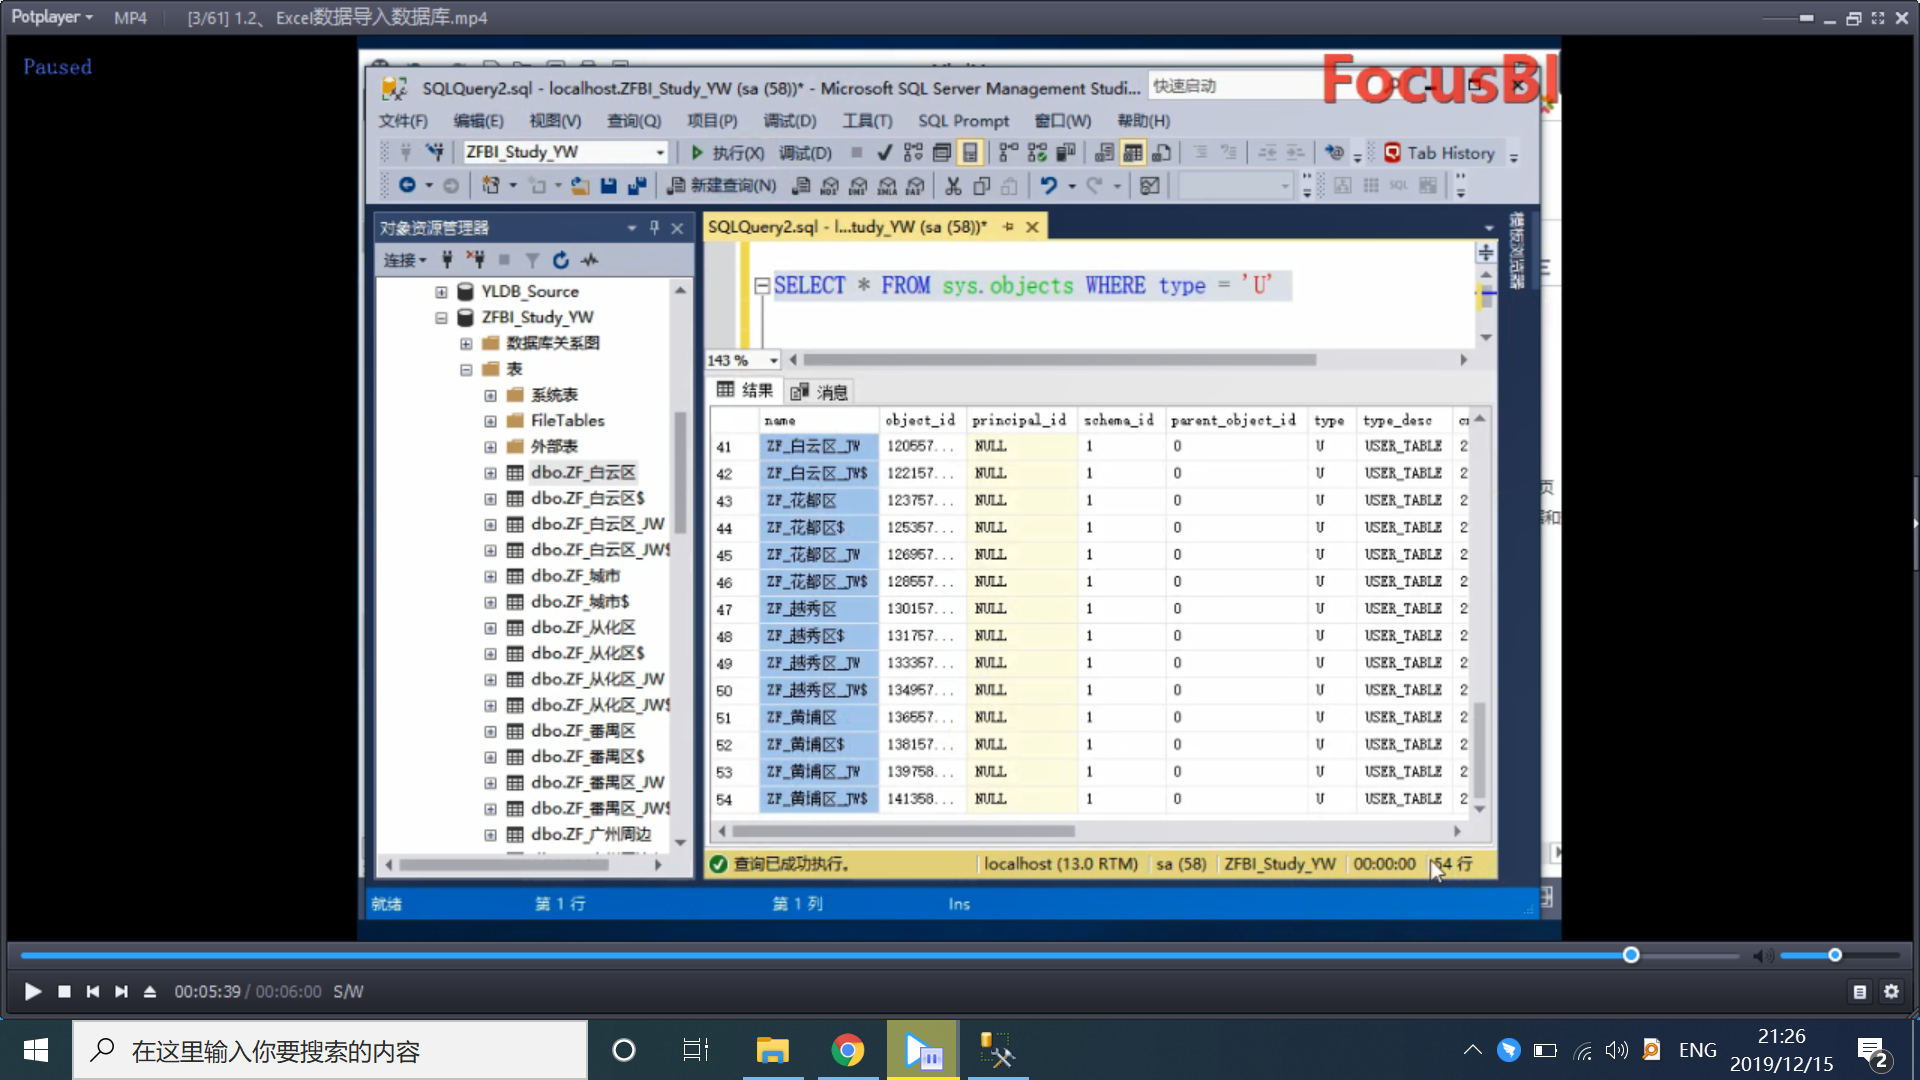
Task: Click the Windows taskbar search box
Action: [330, 1050]
